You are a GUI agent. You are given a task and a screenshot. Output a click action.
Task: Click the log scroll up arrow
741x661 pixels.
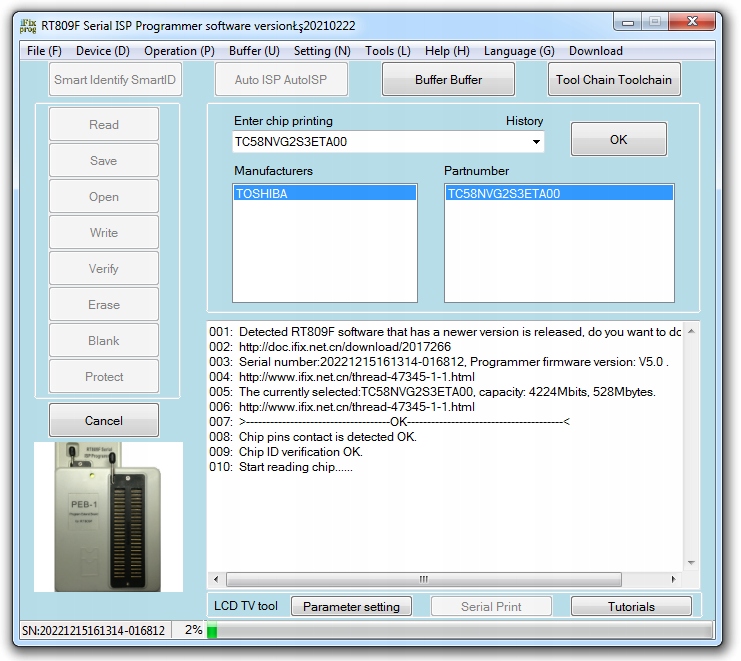691,331
